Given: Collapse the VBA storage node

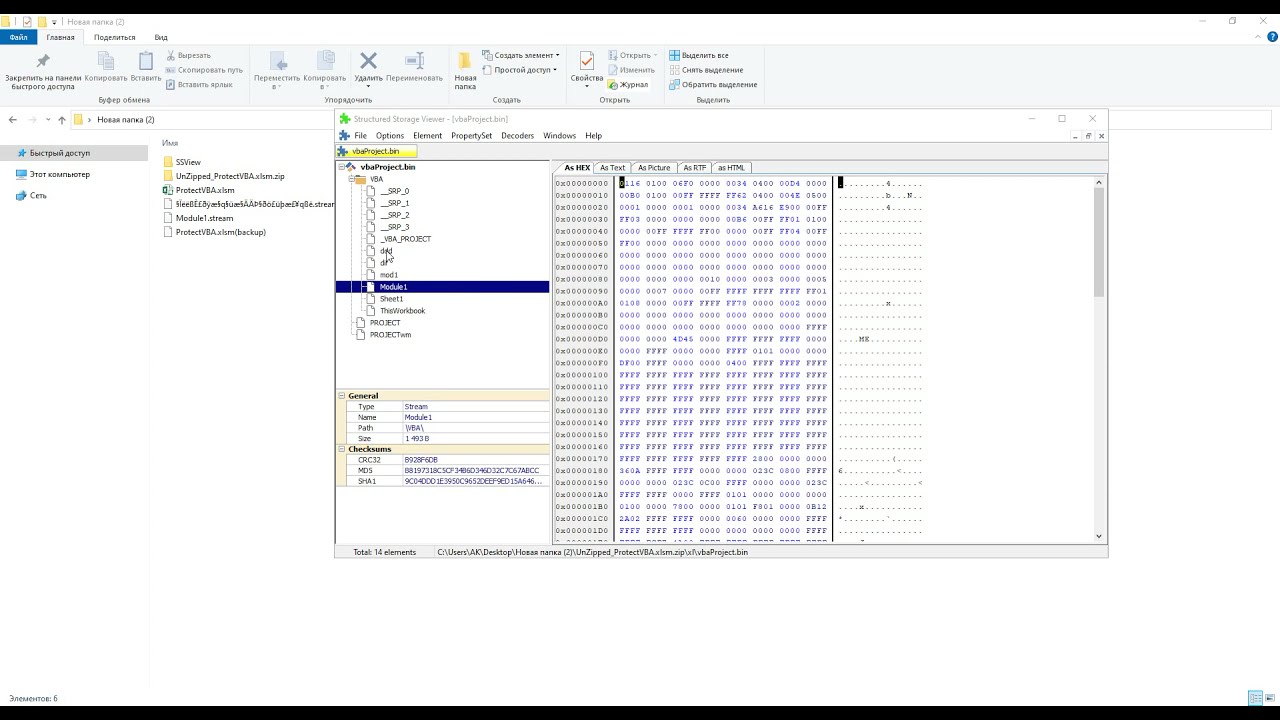Looking at the screenshot, I should click(350, 179).
